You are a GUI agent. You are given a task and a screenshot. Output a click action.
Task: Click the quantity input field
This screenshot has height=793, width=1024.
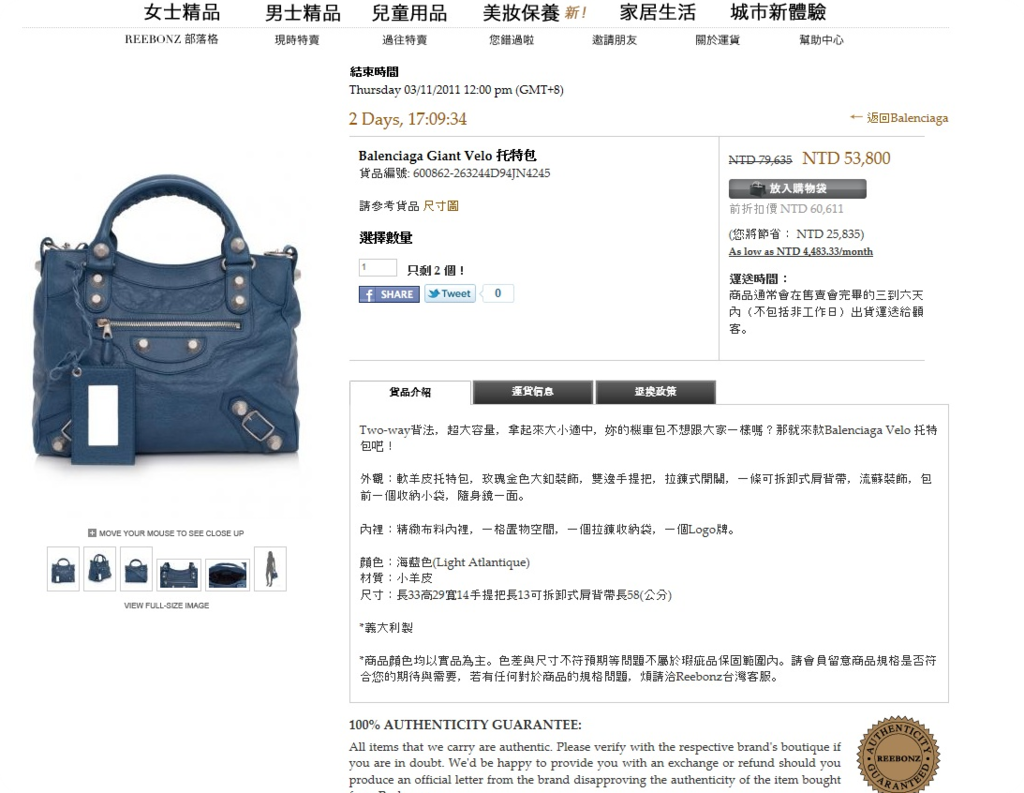(x=377, y=267)
